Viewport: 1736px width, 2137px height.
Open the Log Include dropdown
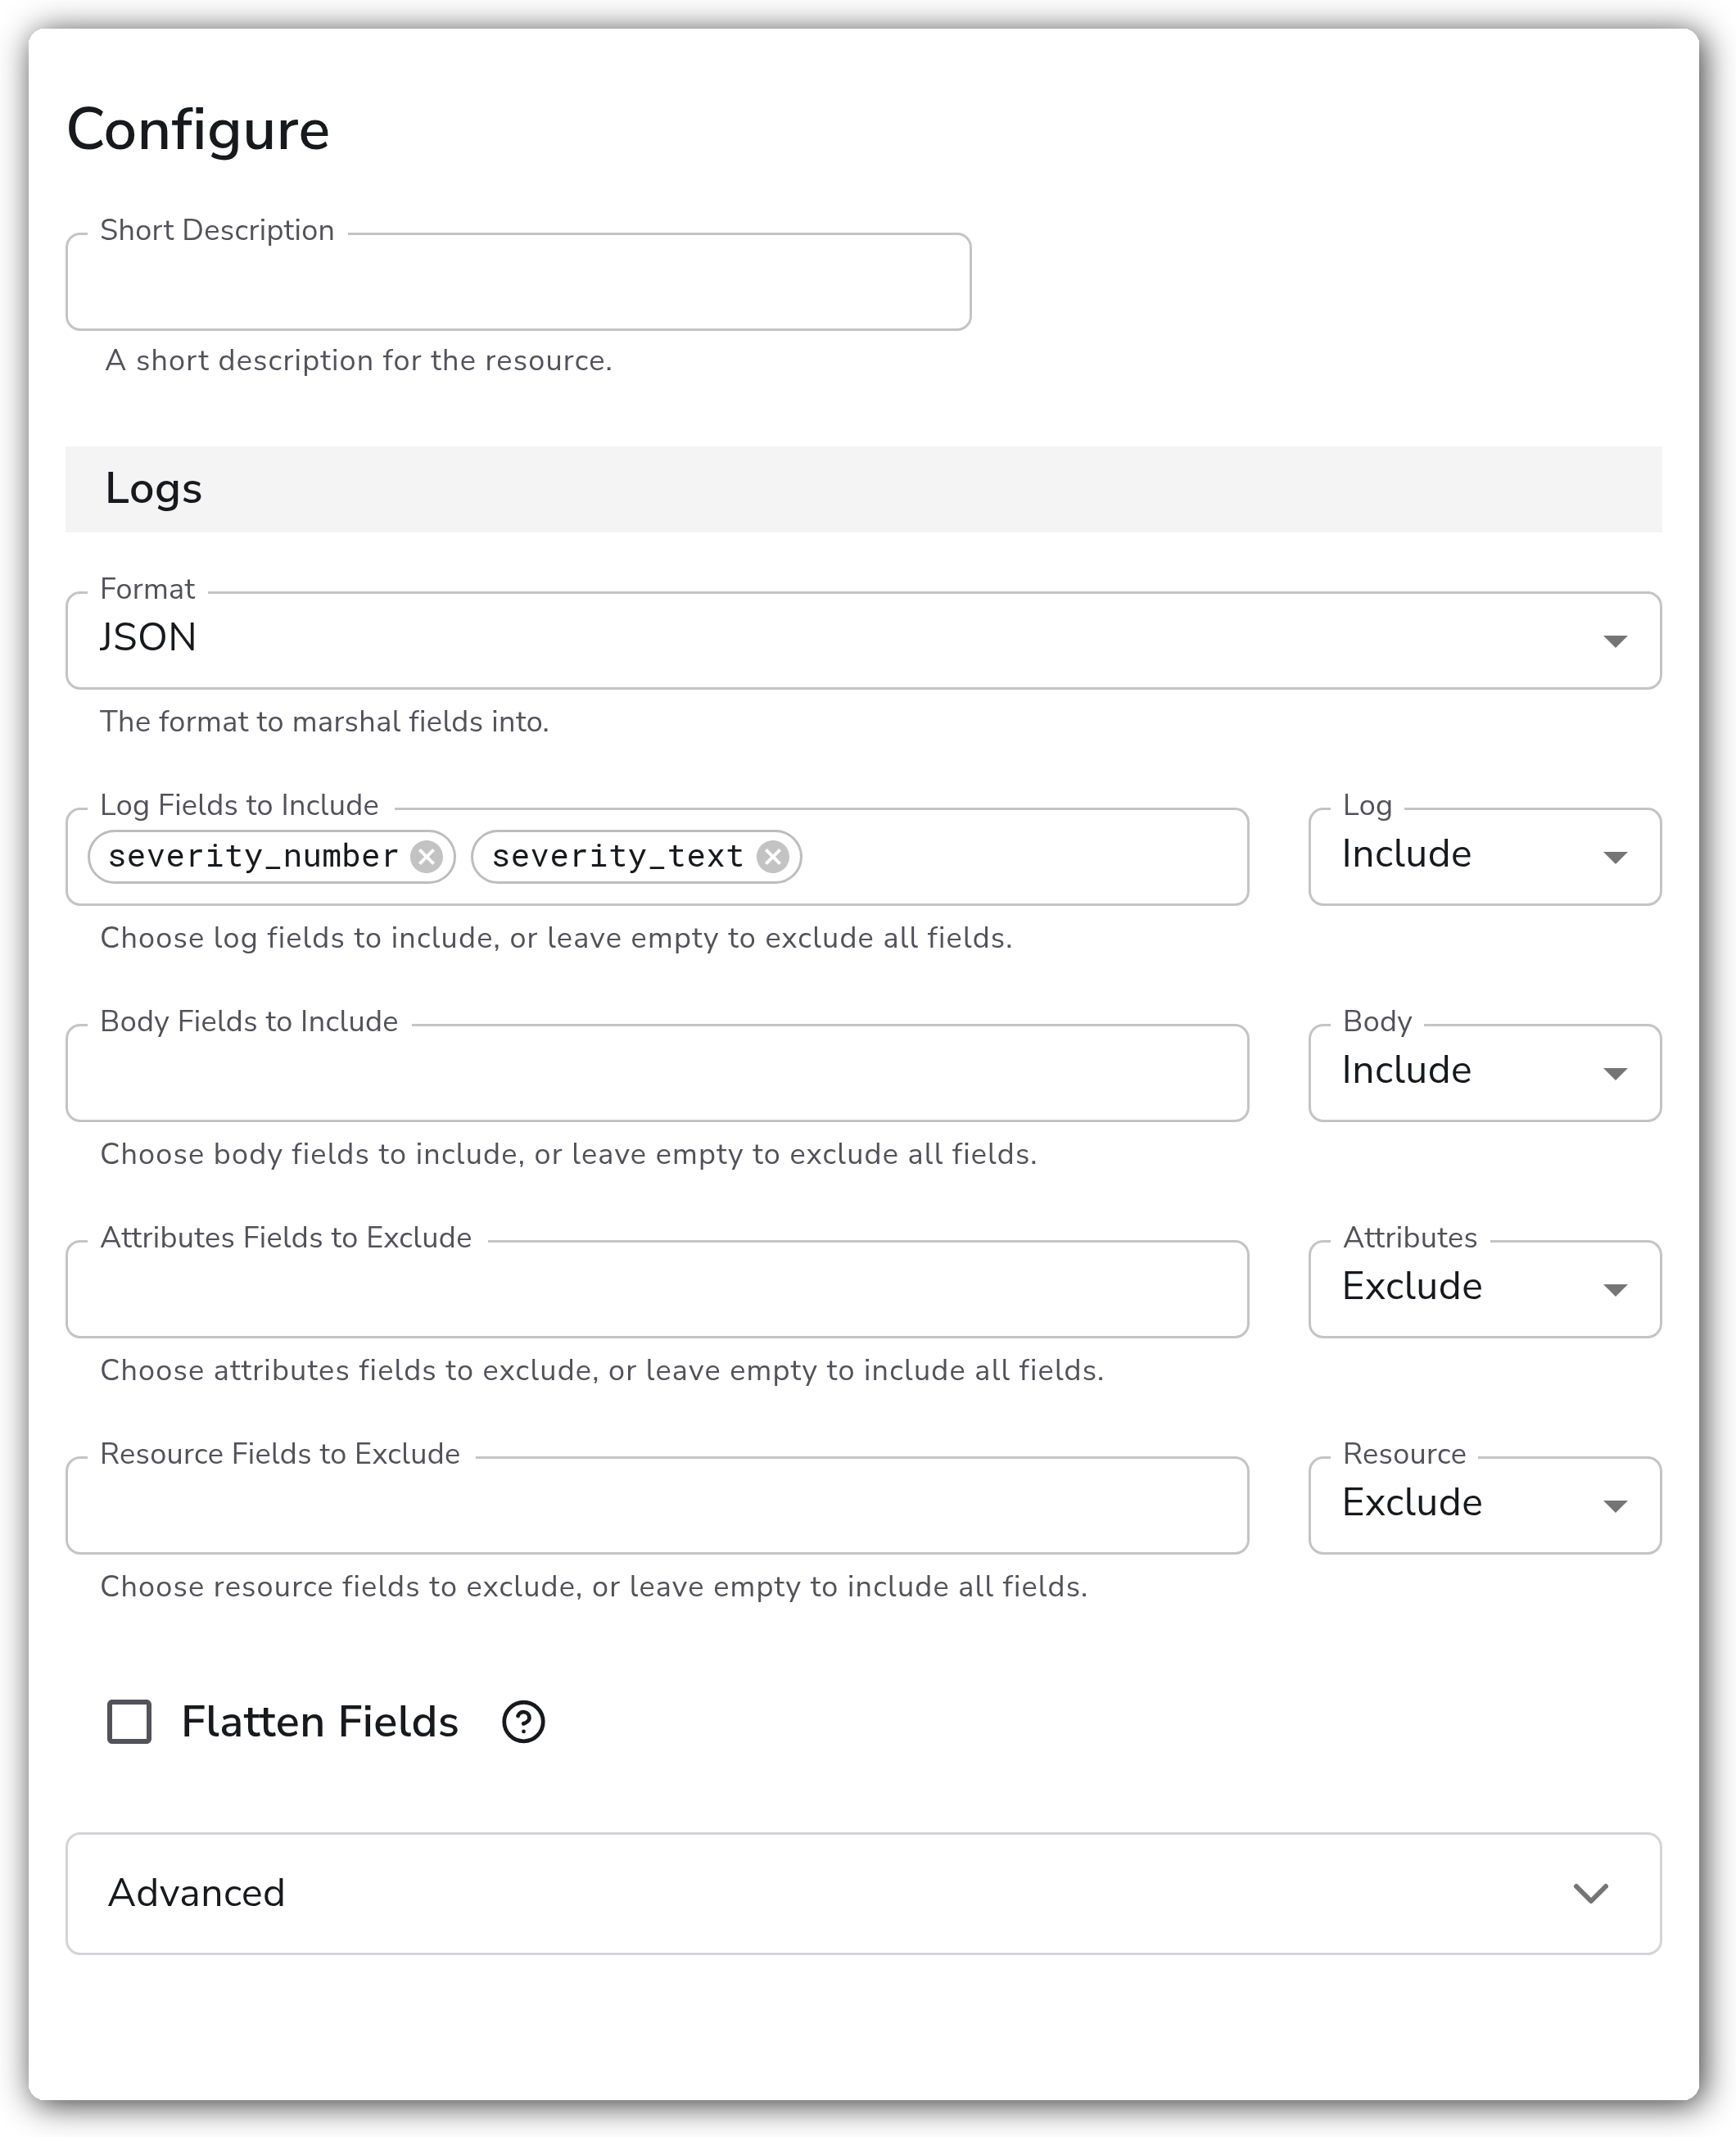point(1484,857)
